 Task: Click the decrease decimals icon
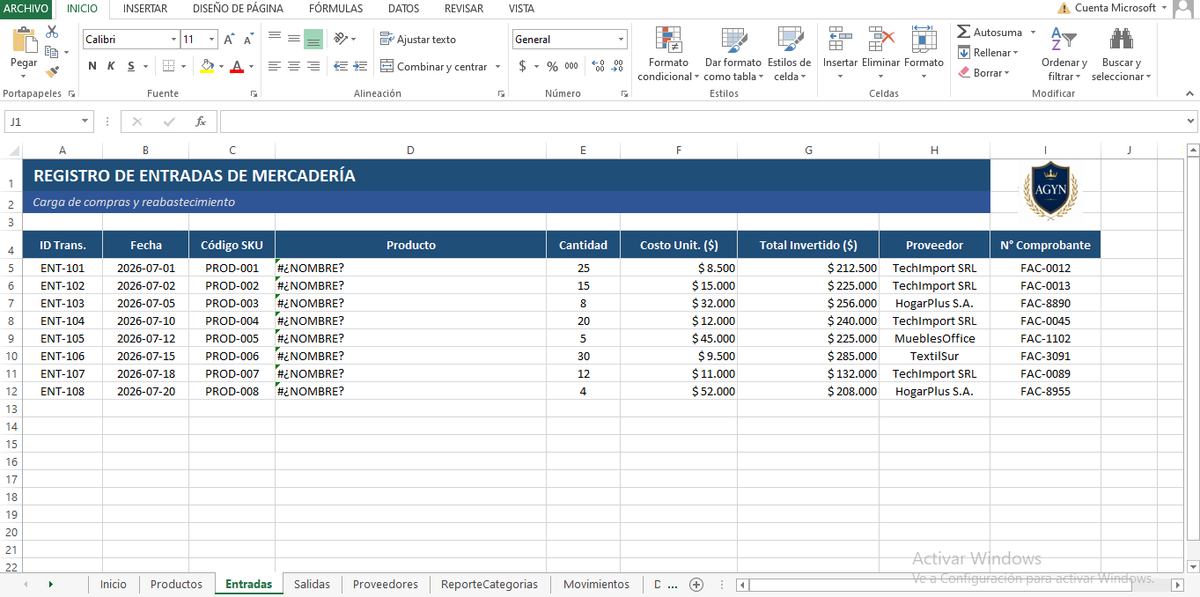(617, 66)
